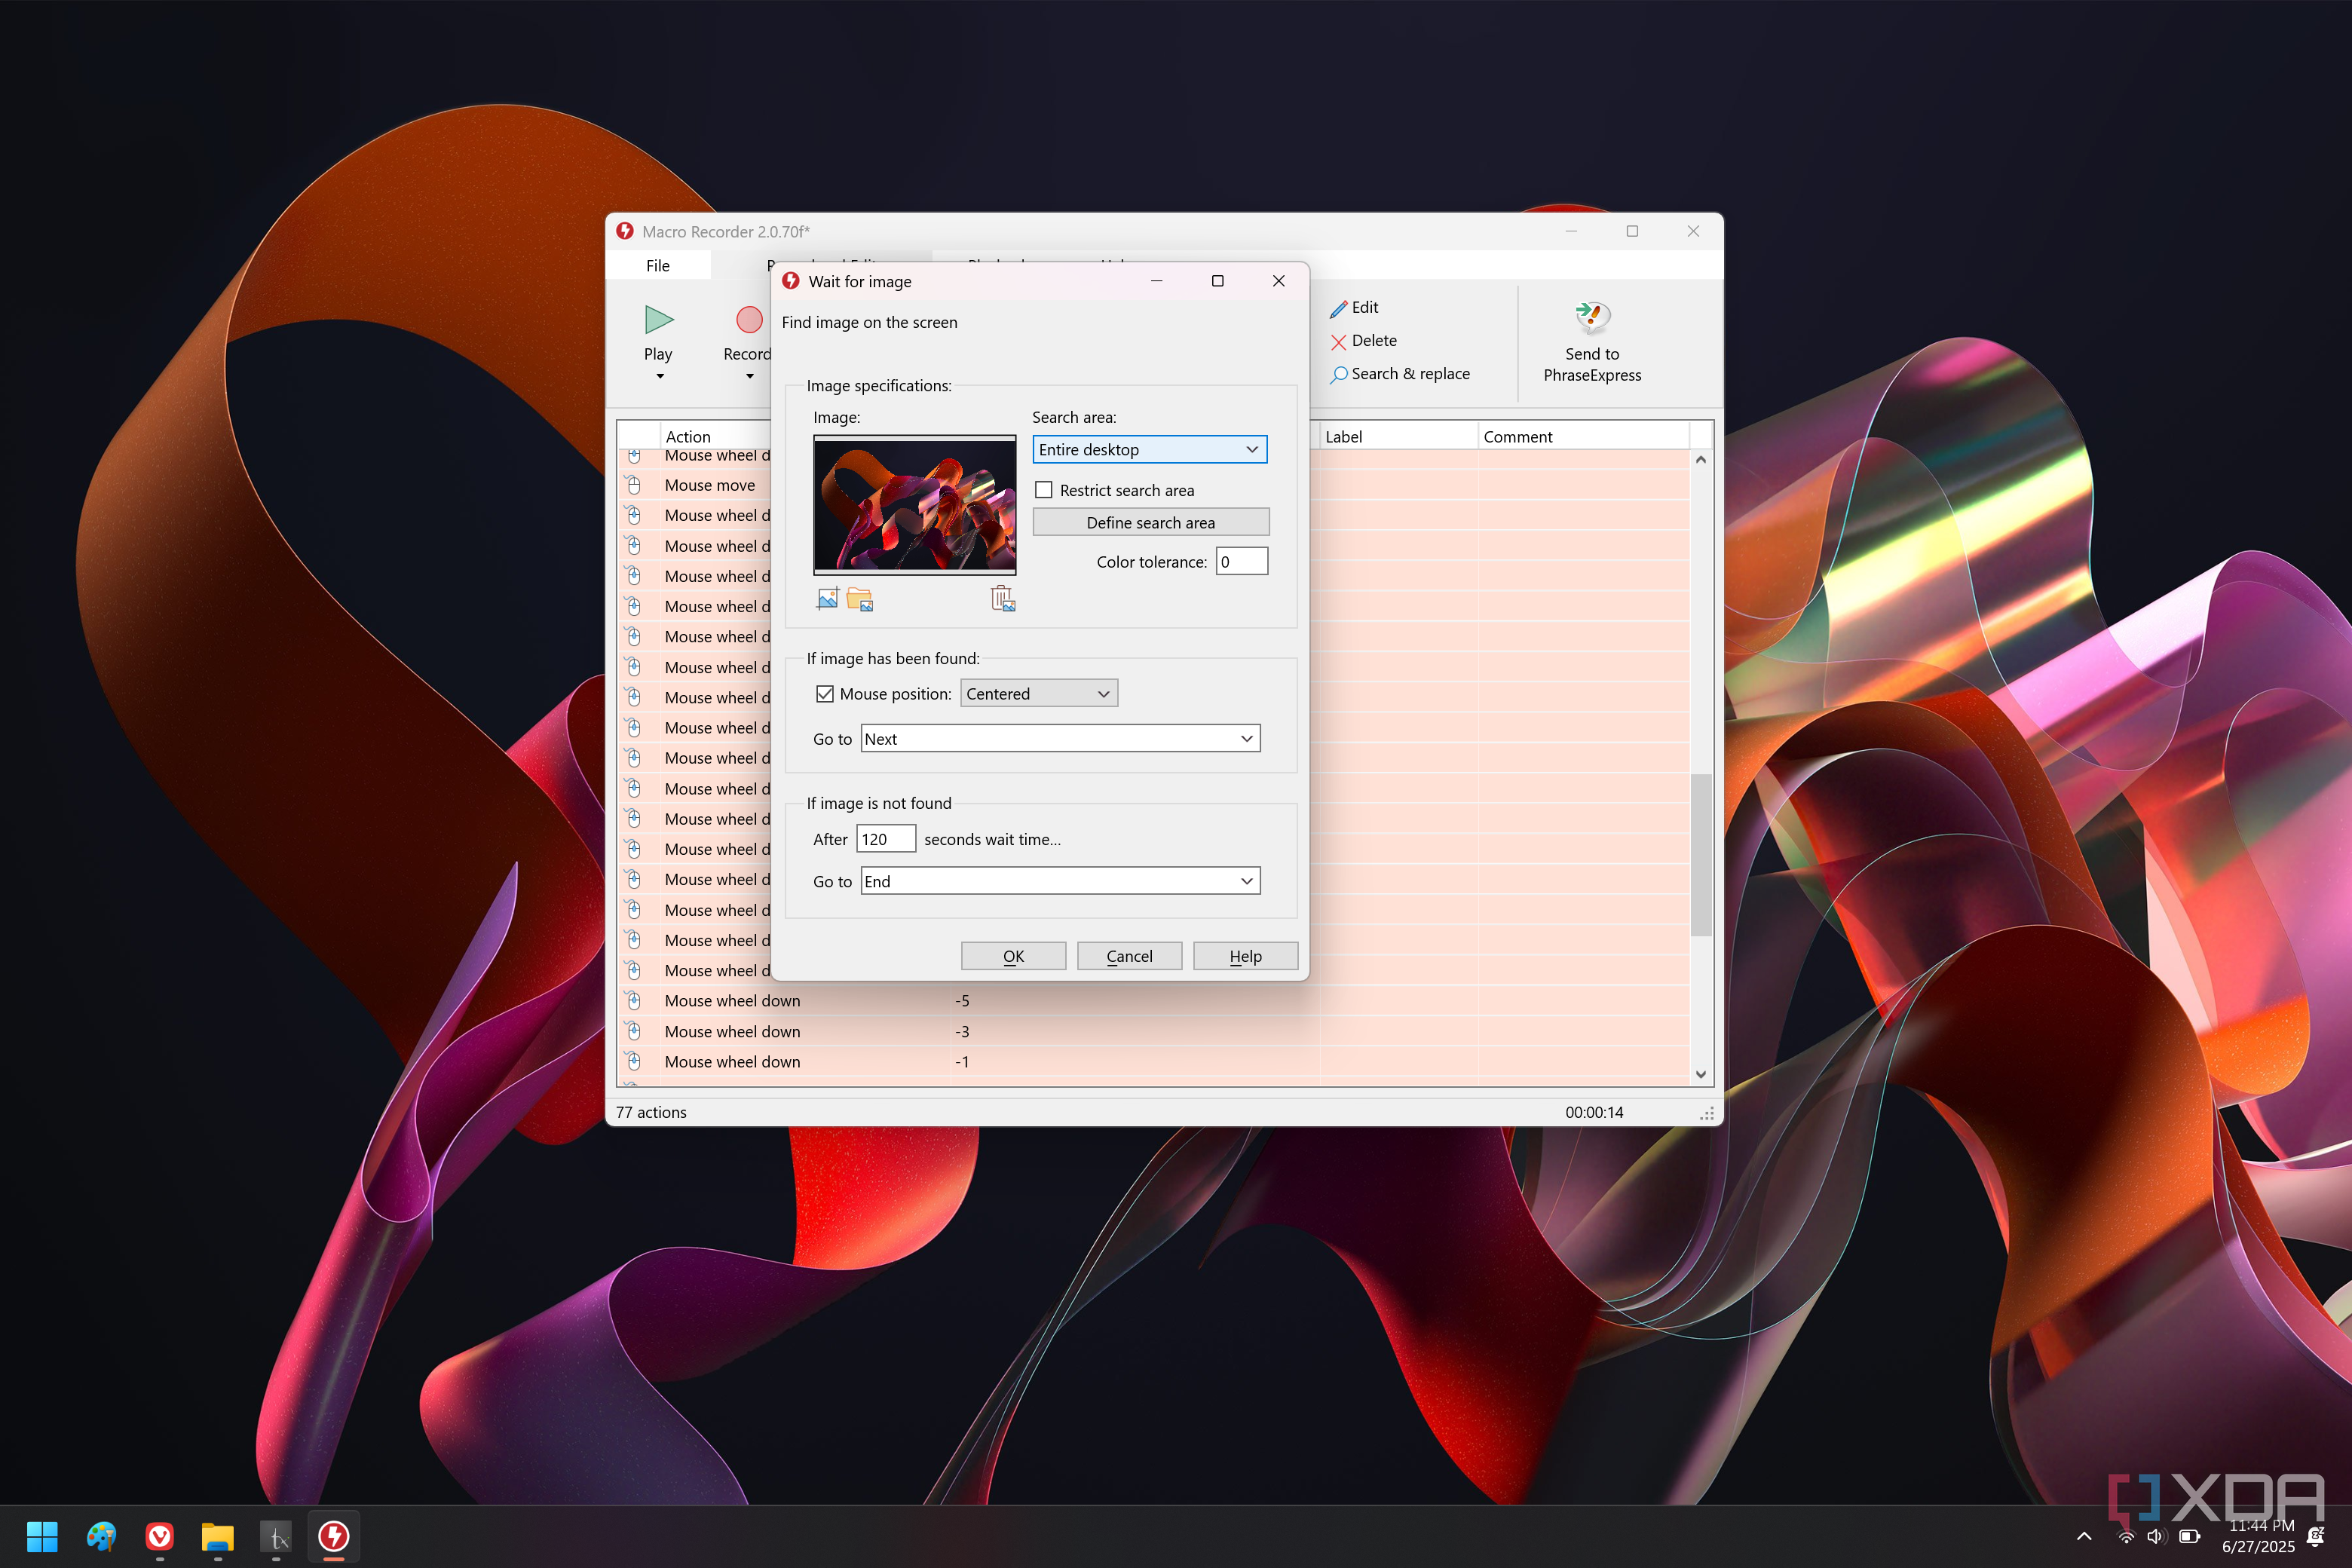Click the open image from folder icon

[860, 599]
